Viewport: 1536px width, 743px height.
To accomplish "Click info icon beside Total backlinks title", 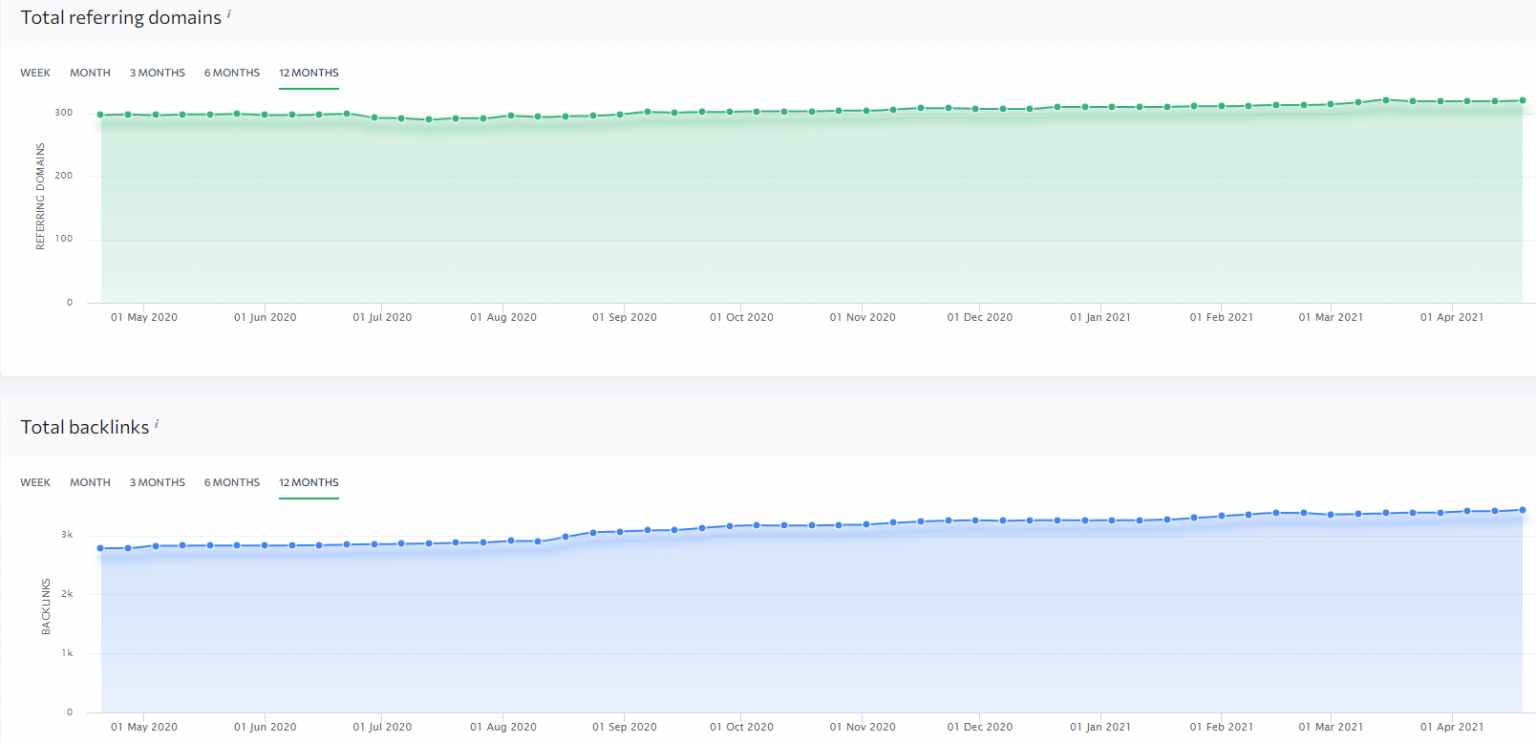I will [157, 424].
